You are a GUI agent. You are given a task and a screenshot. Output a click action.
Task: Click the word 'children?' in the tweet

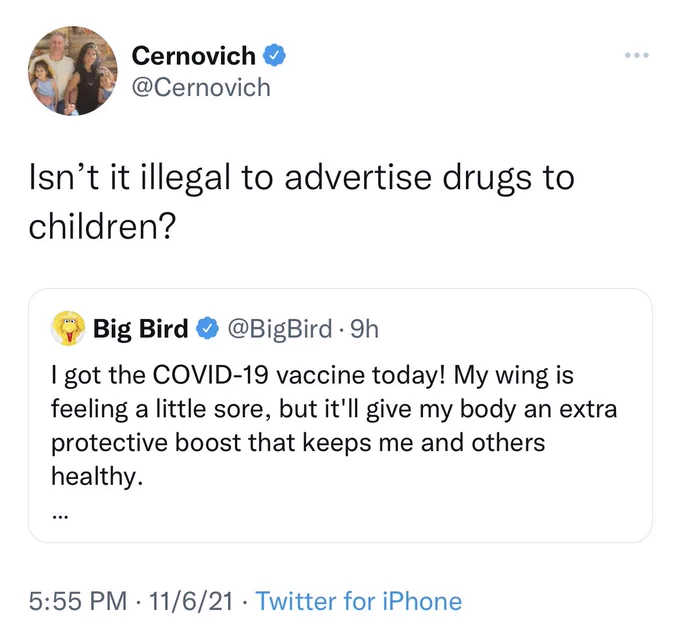102,226
